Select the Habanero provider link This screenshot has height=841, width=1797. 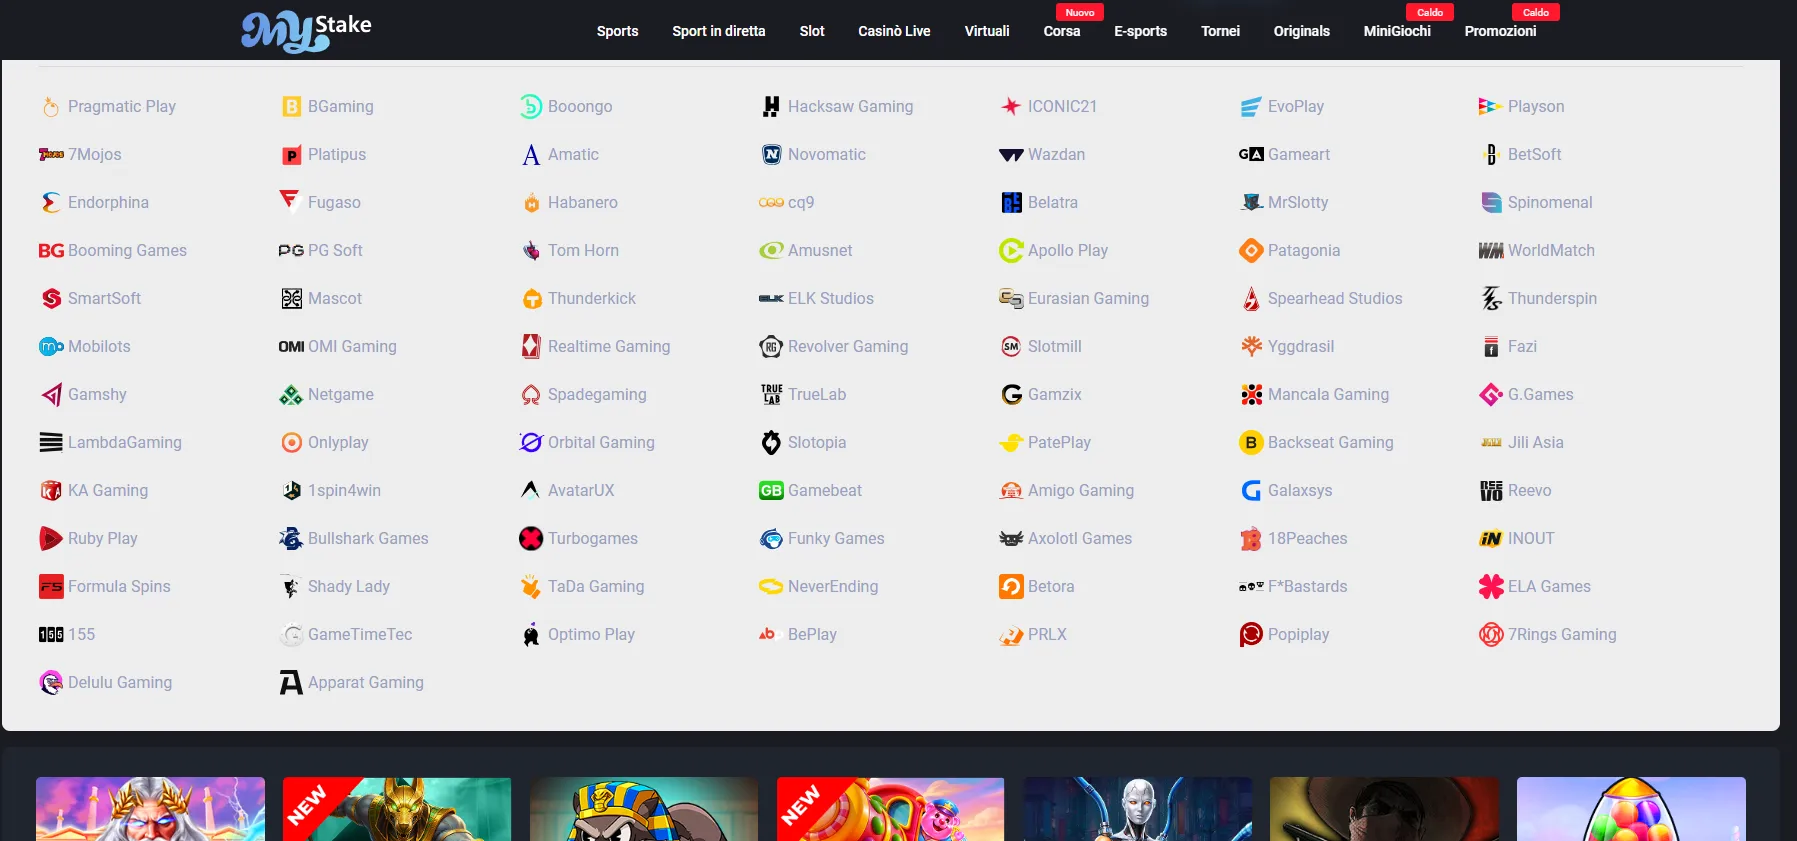(569, 202)
